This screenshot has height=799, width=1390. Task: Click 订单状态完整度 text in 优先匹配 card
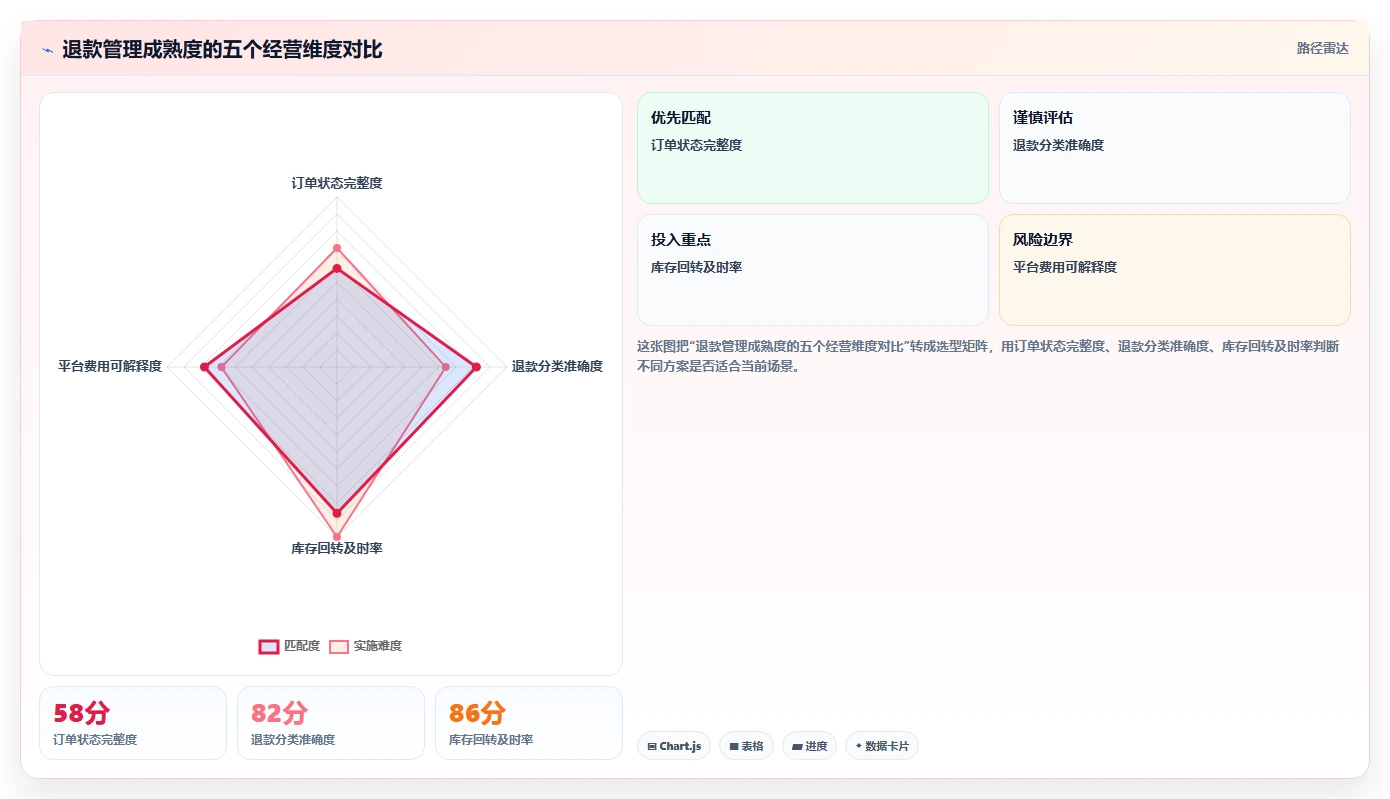point(696,145)
